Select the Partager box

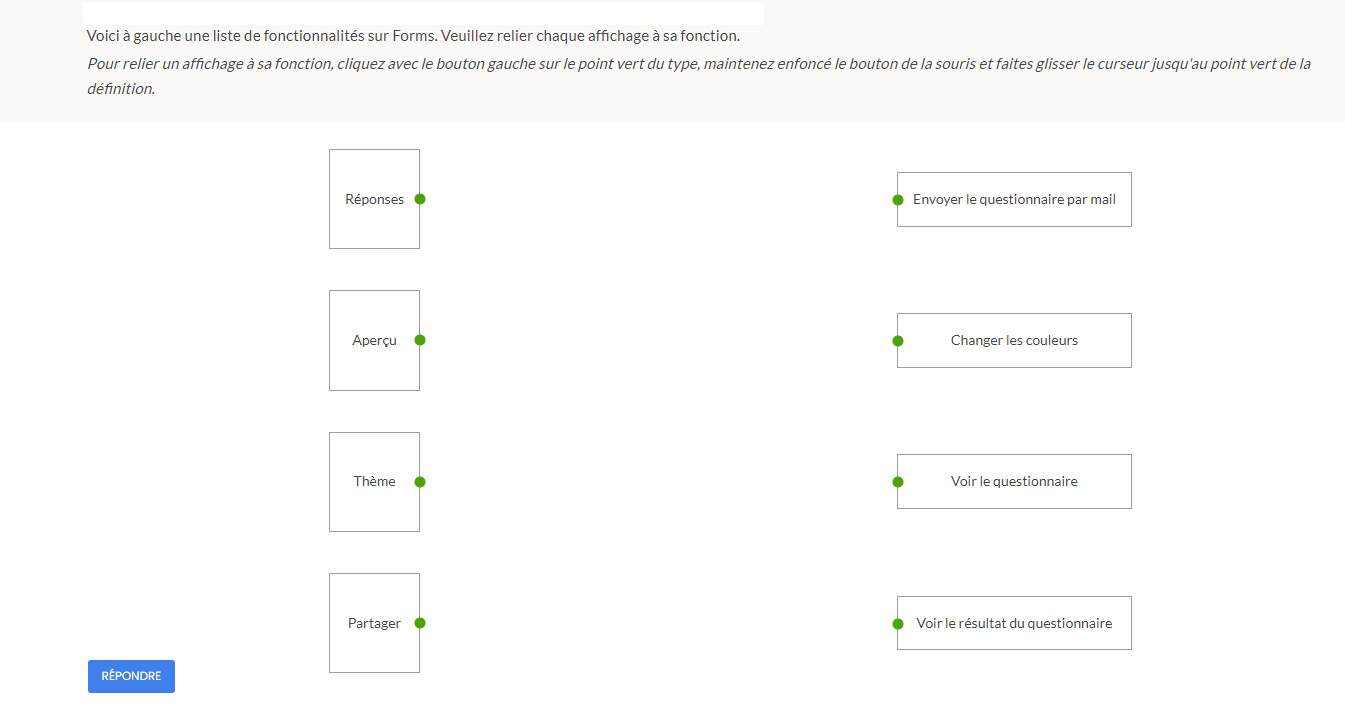point(374,623)
